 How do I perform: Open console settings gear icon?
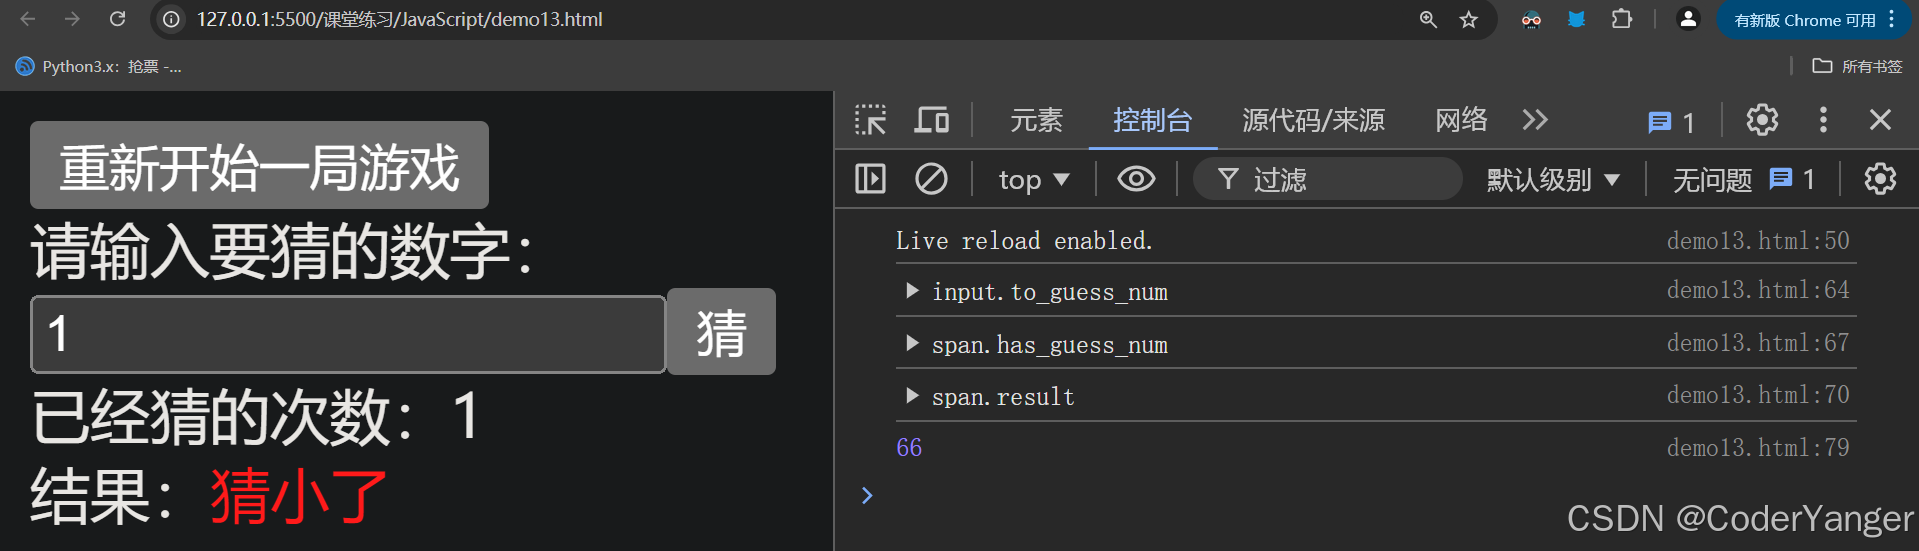(x=1880, y=179)
